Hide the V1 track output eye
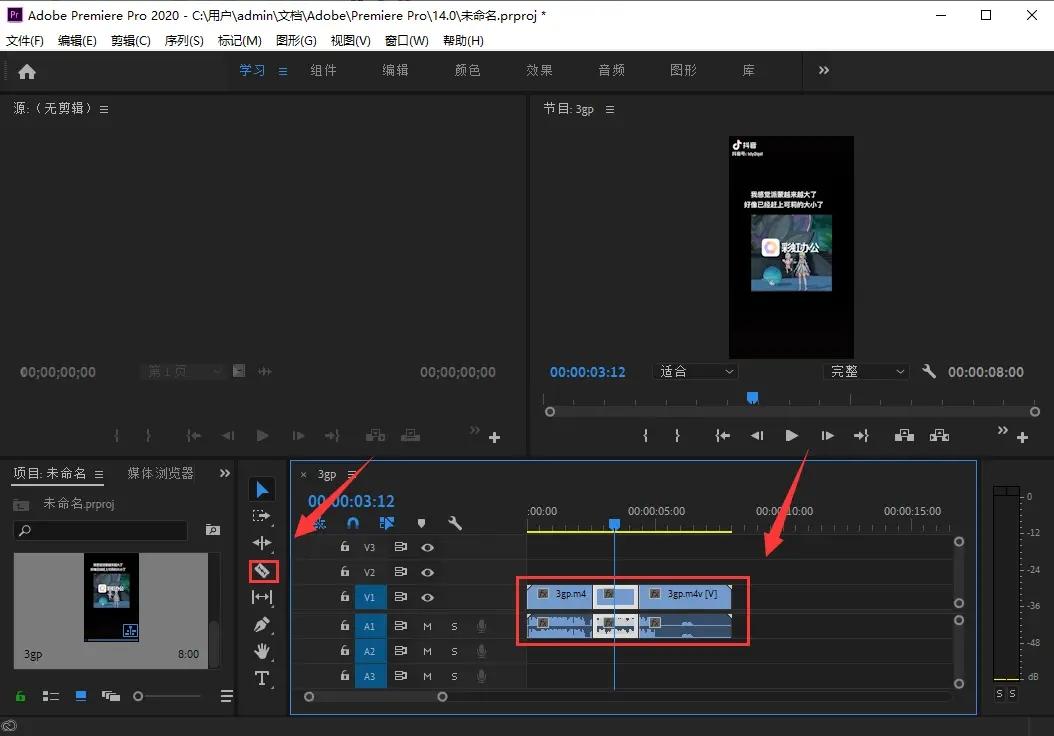 click(427, 597)
